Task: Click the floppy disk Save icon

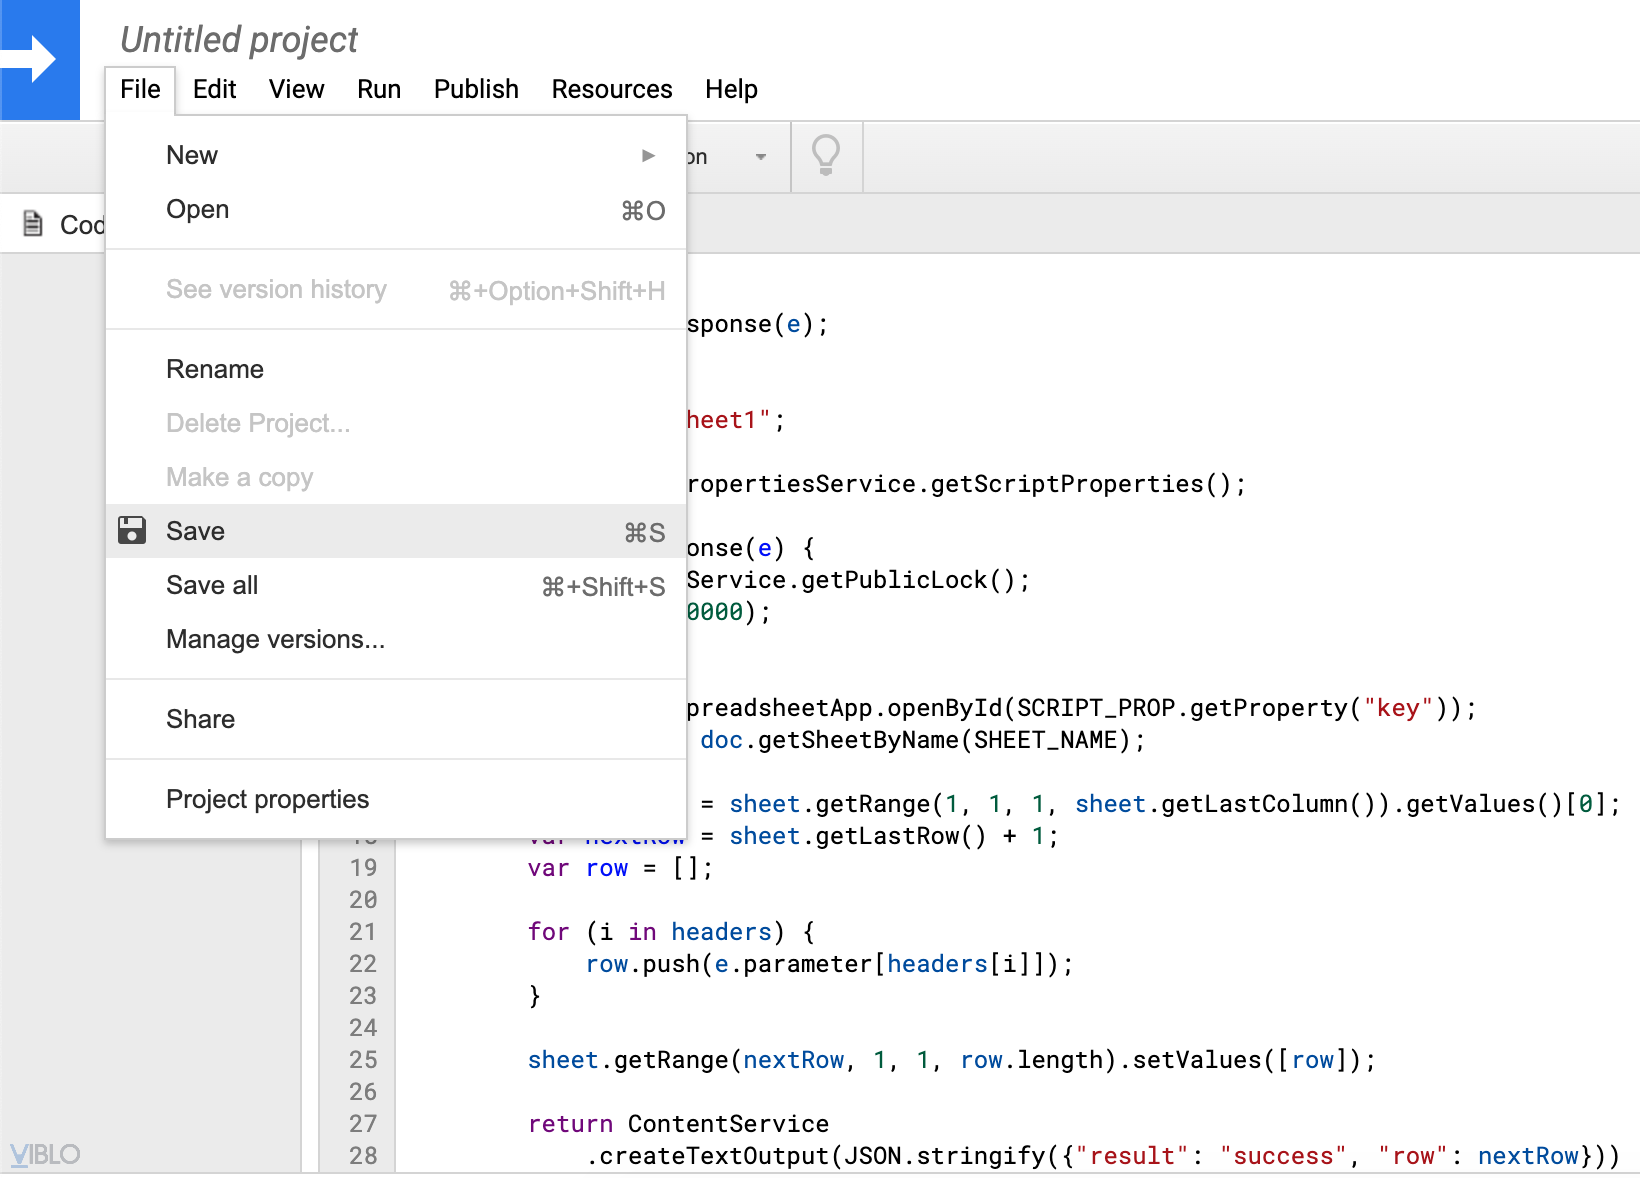Action: [x=132, y=531]
